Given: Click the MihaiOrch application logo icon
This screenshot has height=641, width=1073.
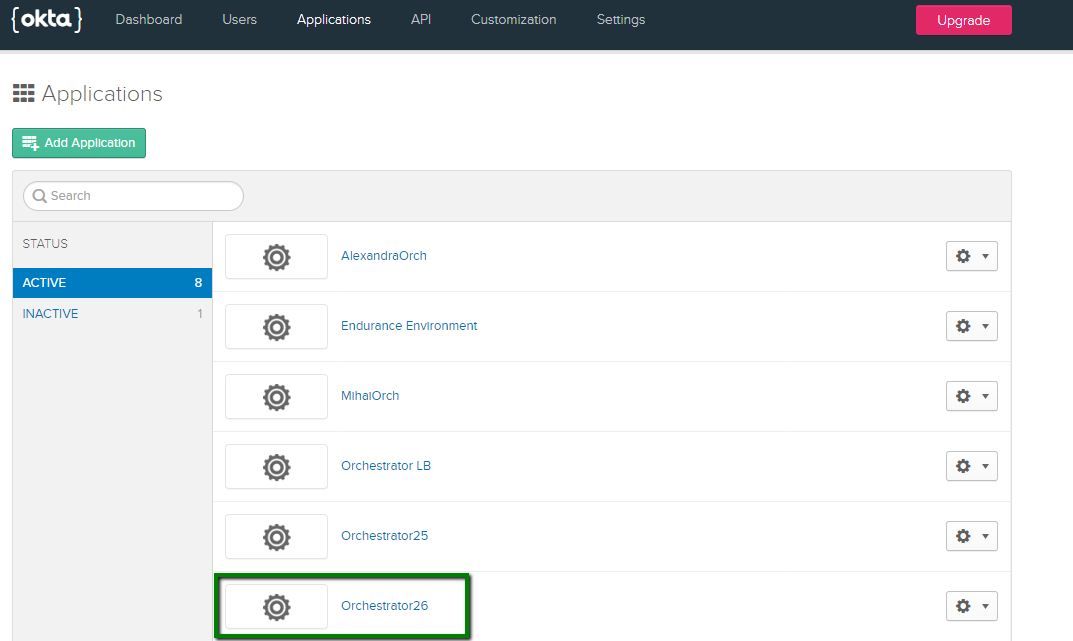Looking at the screenshot, I should (x=276, y=396).
